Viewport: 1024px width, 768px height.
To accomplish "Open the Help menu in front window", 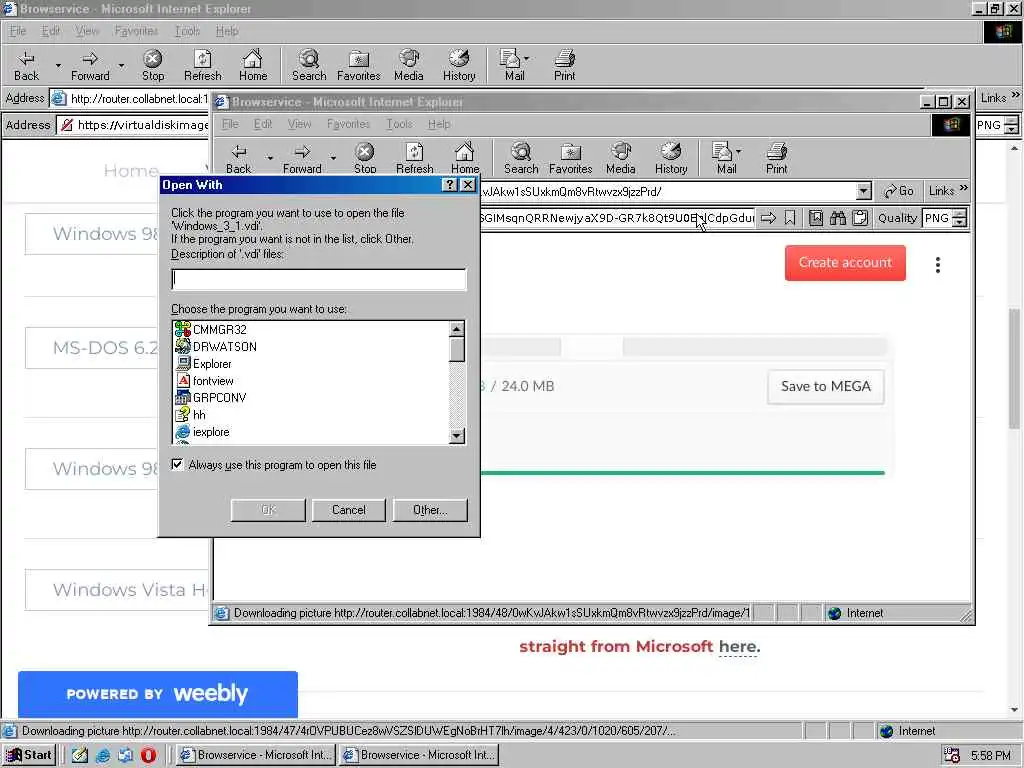I will click(439, 124).
